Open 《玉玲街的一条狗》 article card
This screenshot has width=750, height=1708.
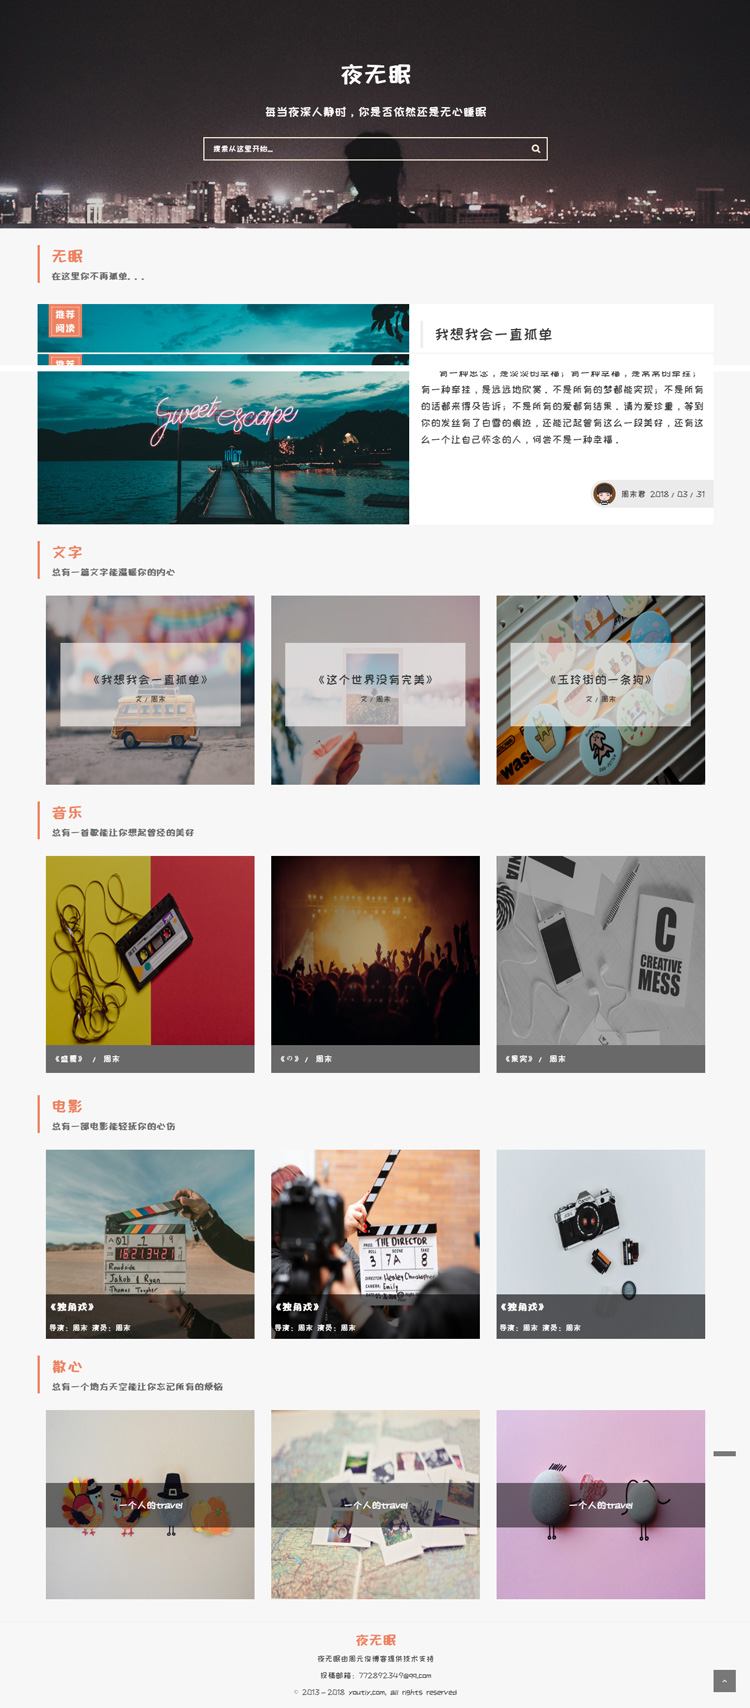point(601,690)
